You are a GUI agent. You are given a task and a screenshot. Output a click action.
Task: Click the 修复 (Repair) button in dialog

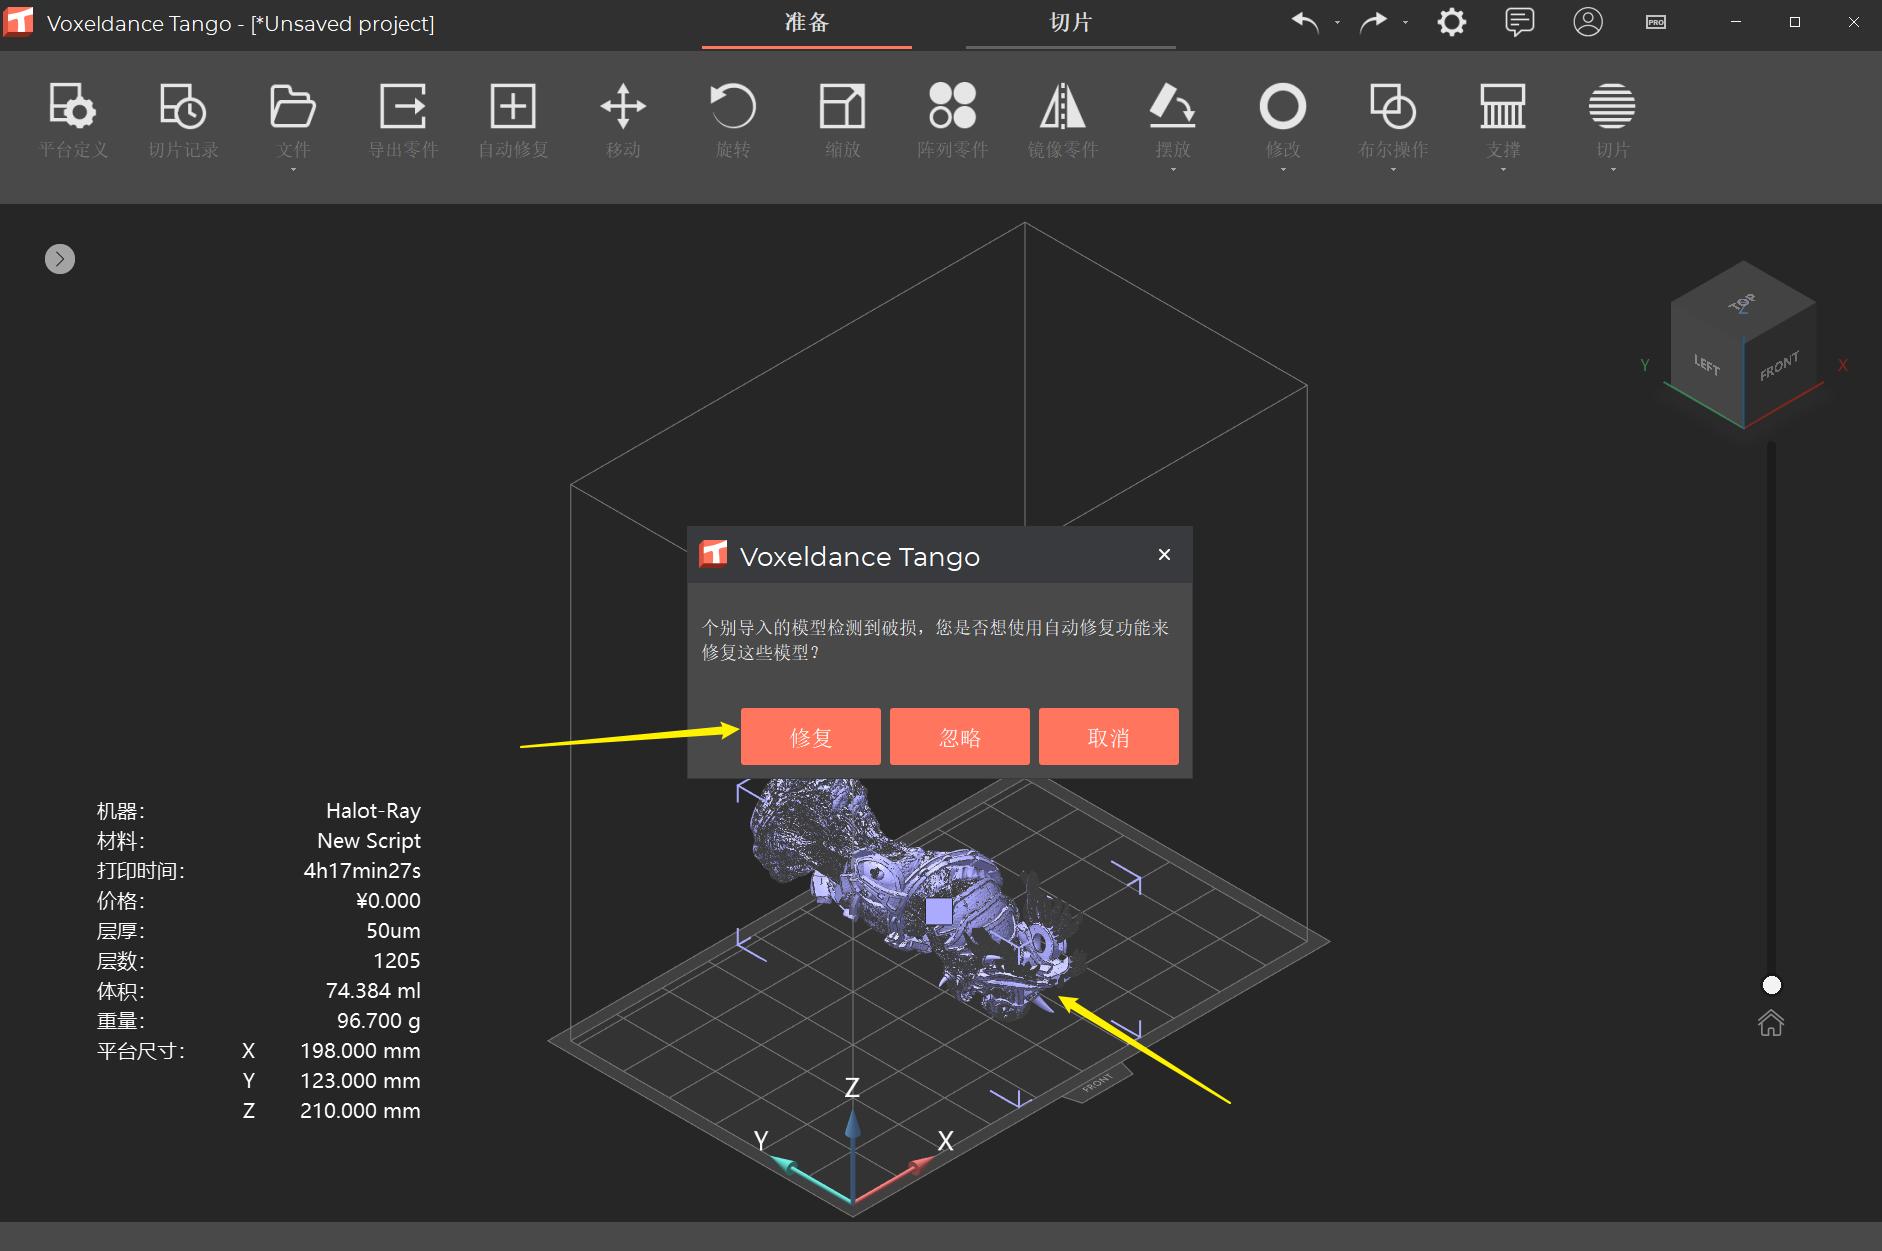point(809,736)
